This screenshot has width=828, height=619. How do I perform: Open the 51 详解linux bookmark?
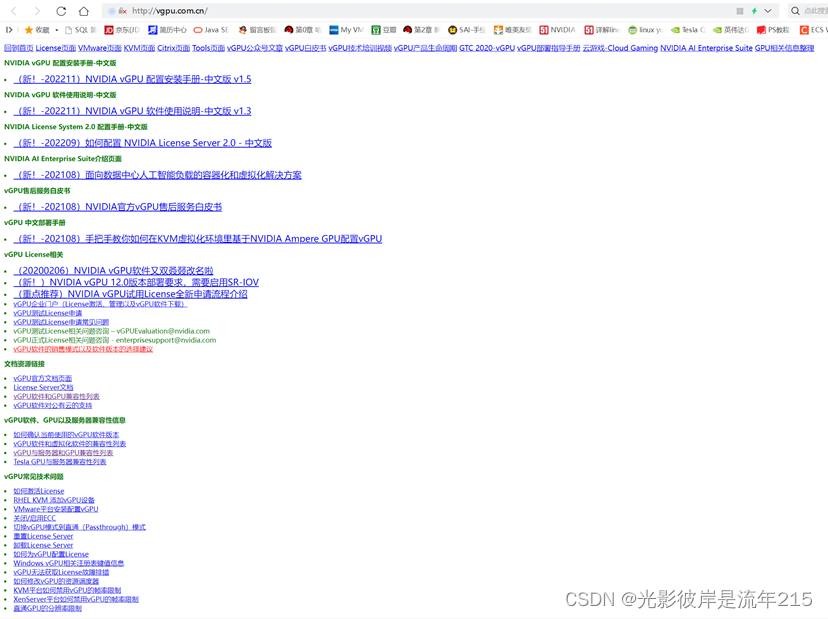pos(601,30)
